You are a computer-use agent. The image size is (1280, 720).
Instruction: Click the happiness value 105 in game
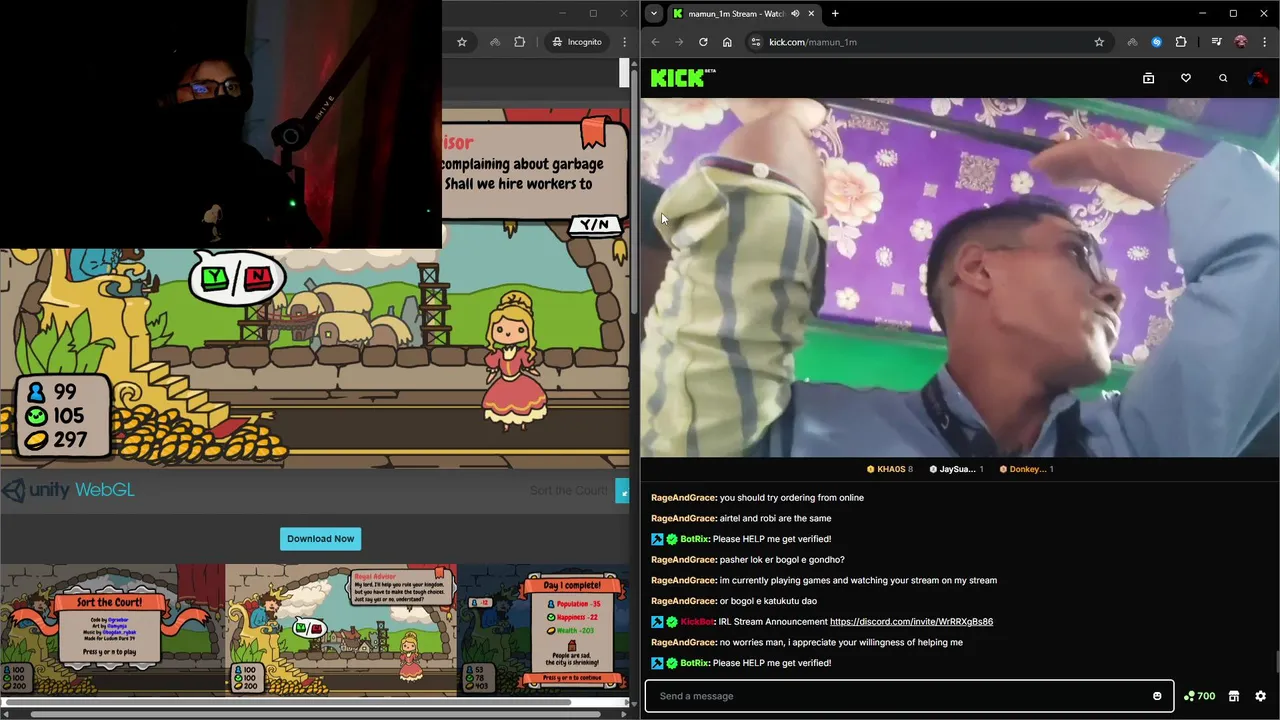pyautogui.click(x=69, y=416)
